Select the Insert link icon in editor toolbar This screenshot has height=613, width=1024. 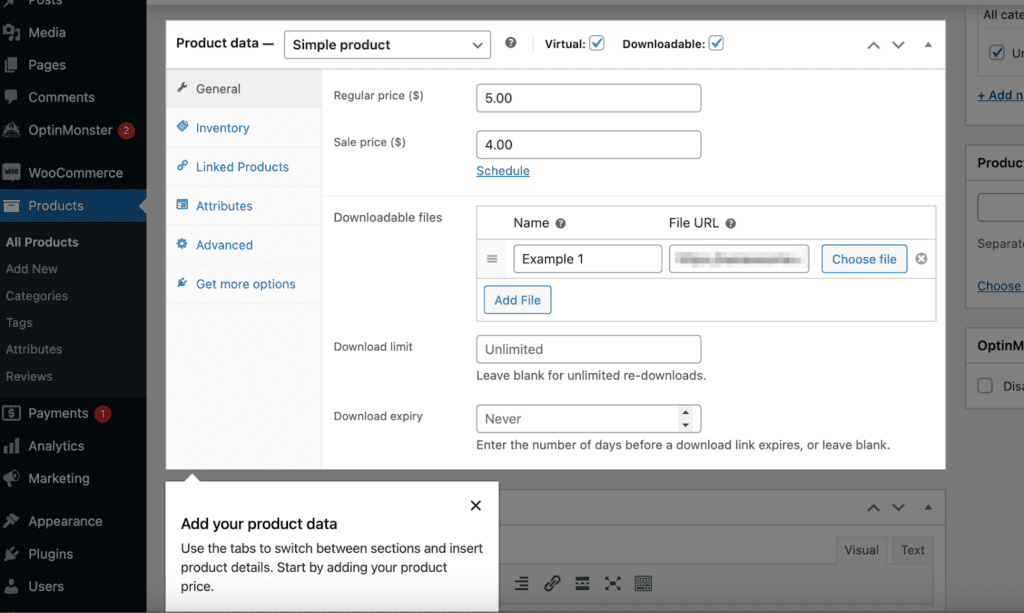coord(552,583)
